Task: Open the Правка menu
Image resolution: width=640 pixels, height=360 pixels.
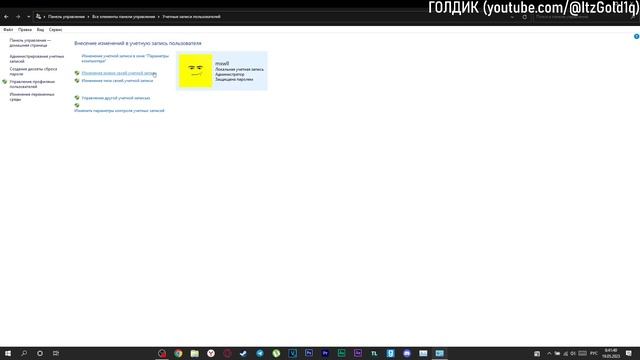Action: pyautogui.click(x=25, y=30)
